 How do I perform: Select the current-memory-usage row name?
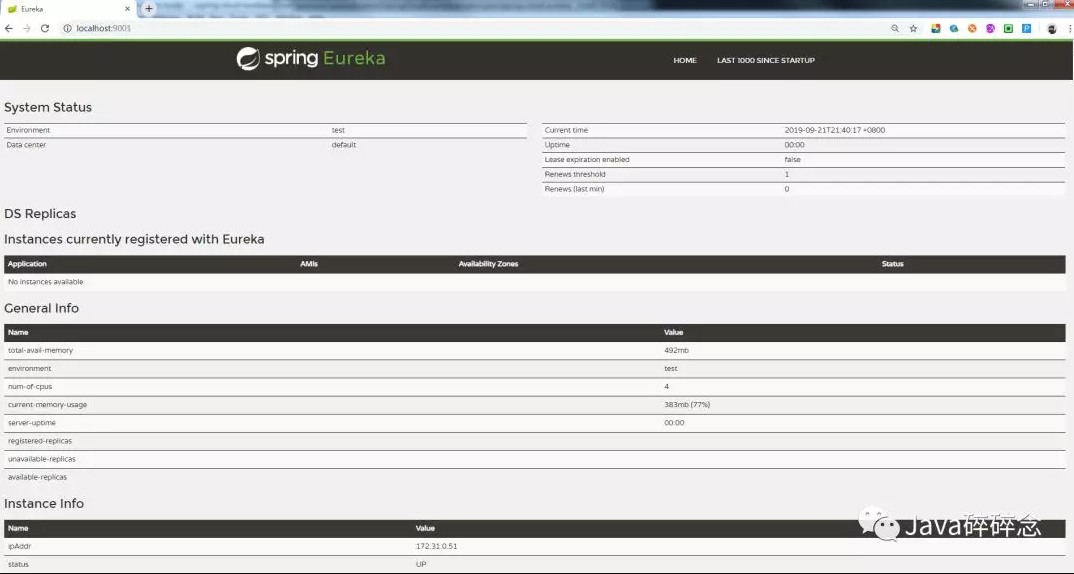47,405
